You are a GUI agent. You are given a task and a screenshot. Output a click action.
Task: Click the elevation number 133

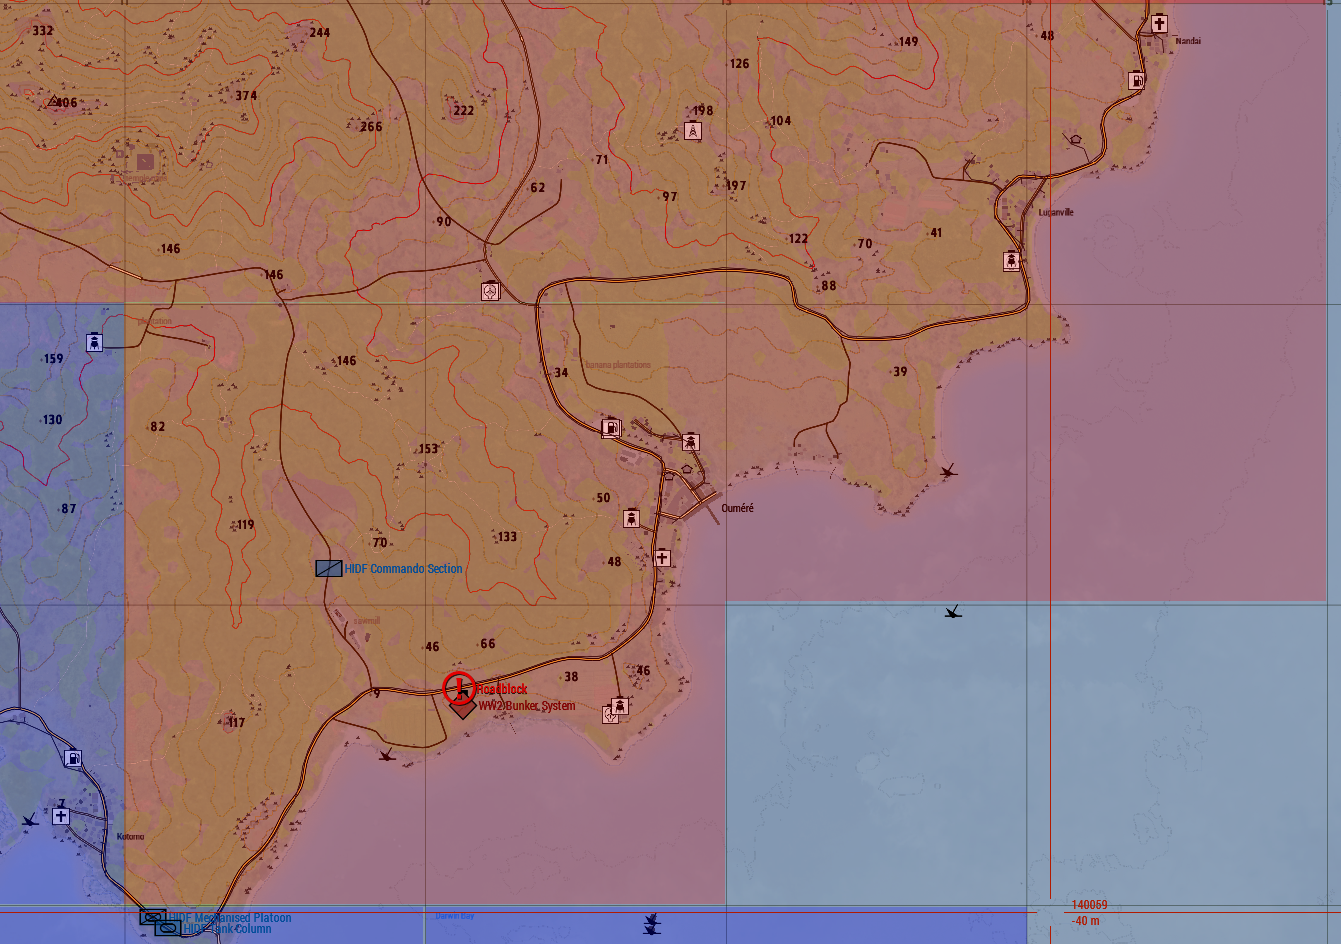508,537
